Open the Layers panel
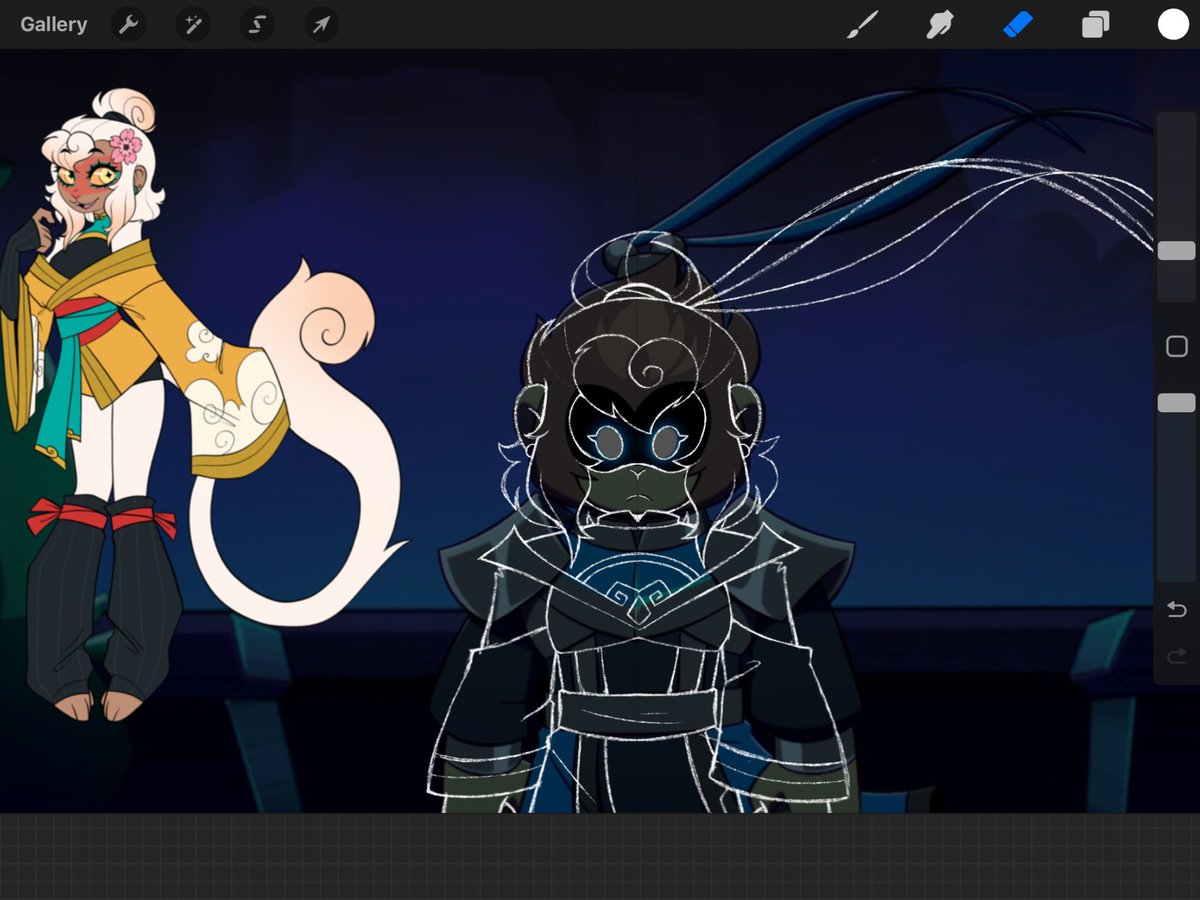Screen dimensions: 1200x900 click(1095, 24)
